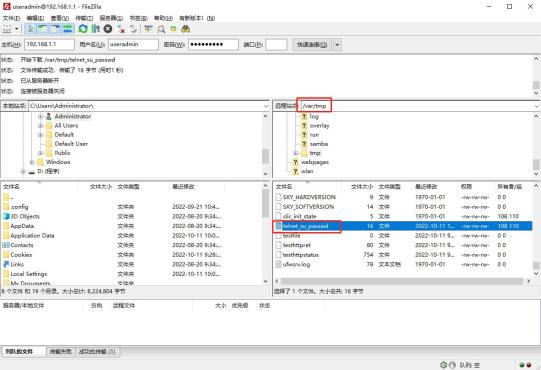
Task: Cancel the current operation
Action: (108, 29)
